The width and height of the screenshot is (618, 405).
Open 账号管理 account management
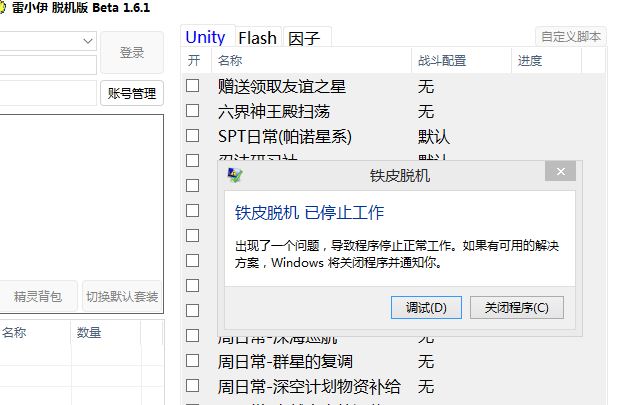point(131,94)
